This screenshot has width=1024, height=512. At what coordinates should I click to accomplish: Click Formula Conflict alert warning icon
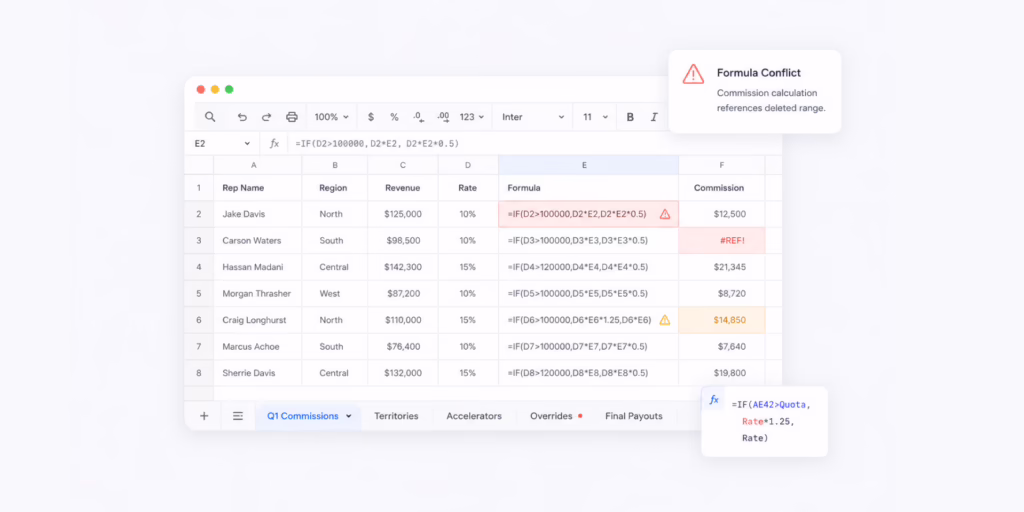point(693,74)
